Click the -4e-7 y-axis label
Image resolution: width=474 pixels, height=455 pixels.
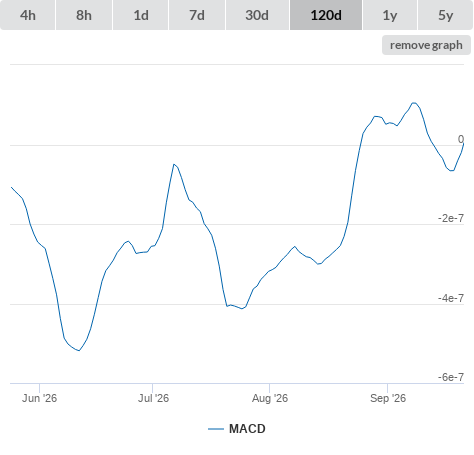pyautogui.click(x=451, y=298)
